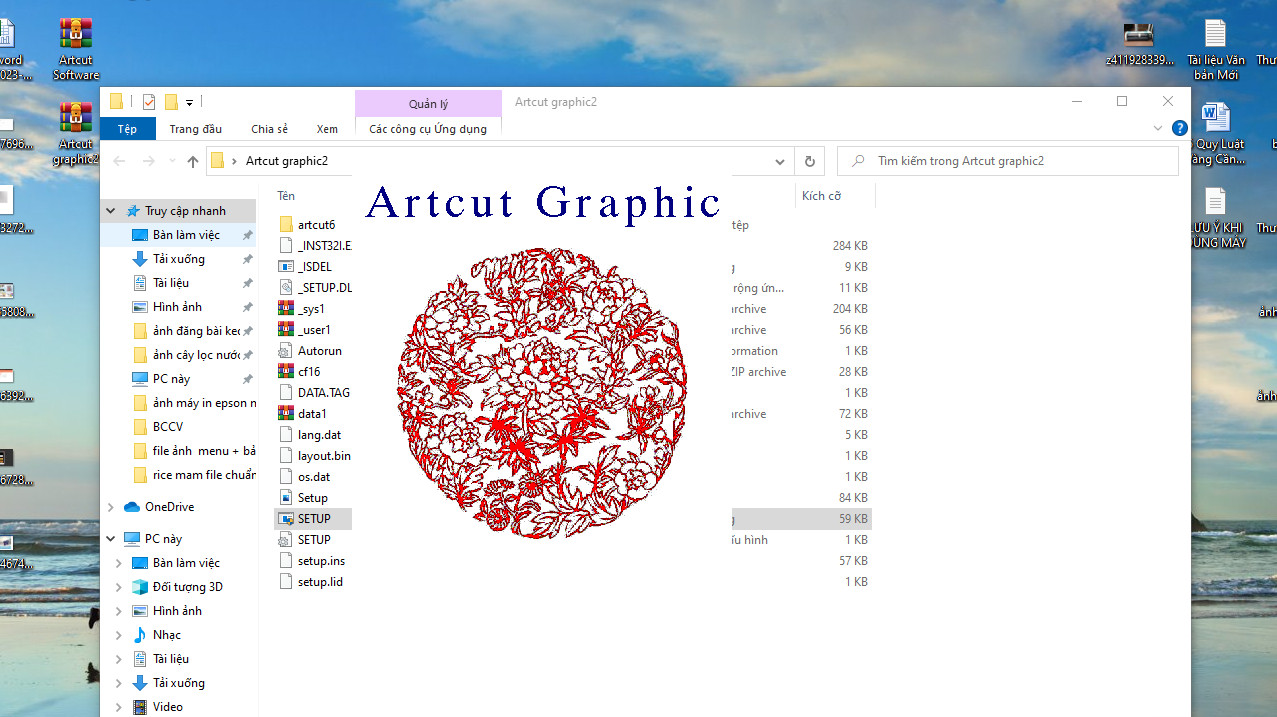
Task: Switch to the Xem ribbon tab
Action: 327,129
